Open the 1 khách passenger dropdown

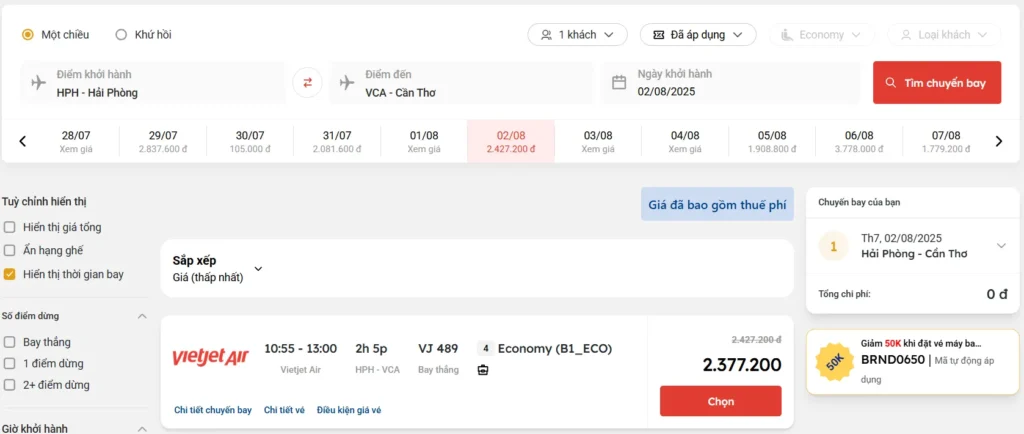click(x=577, y=35)
